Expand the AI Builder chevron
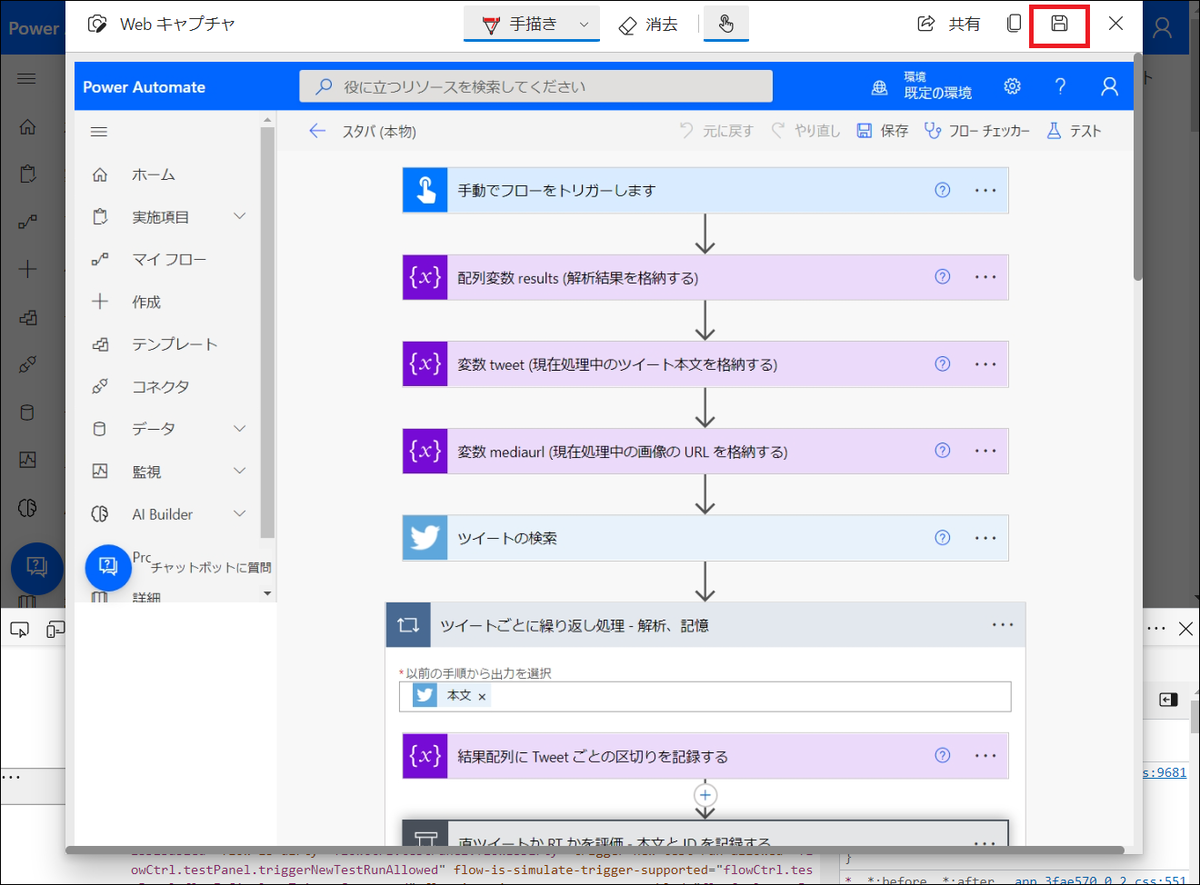The image size is (1200, 885). pyautogui.click(x=239, y=514)
